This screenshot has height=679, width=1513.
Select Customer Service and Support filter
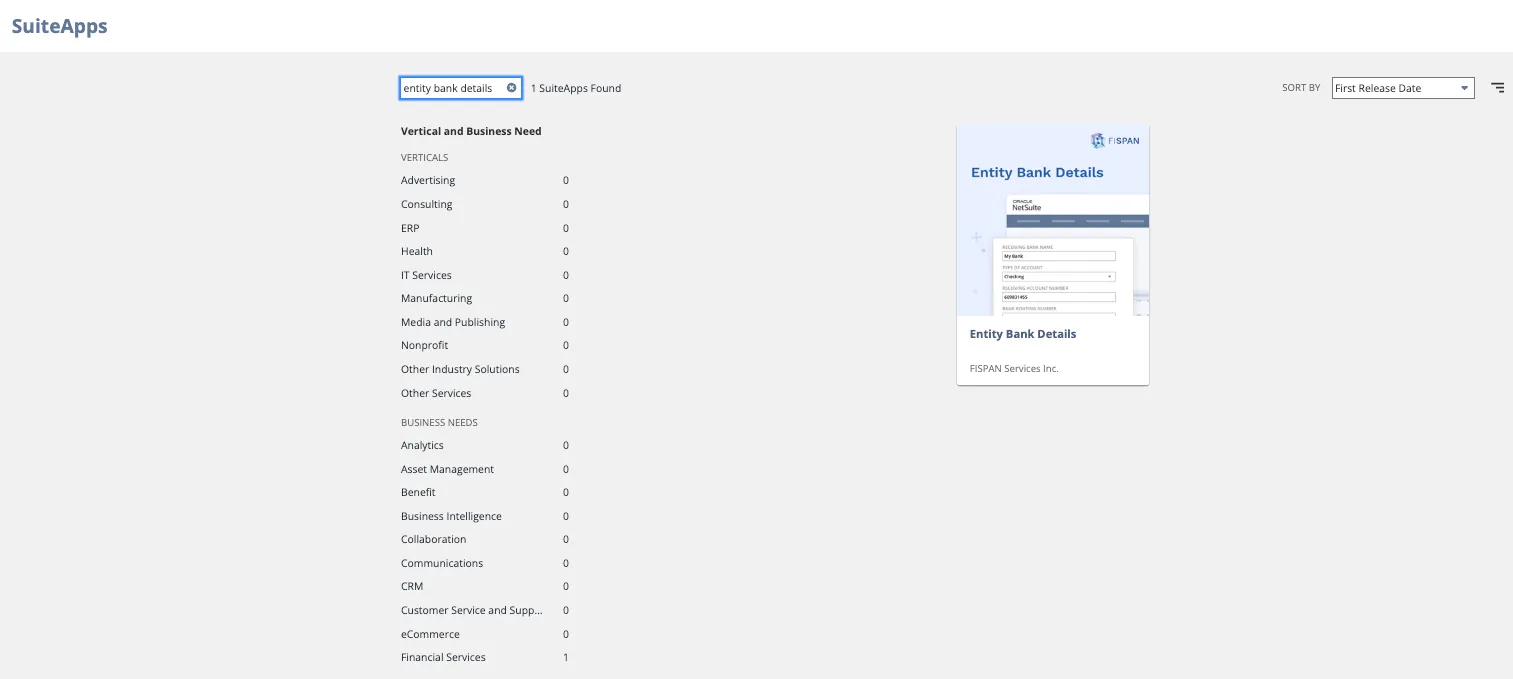point(472,610)
